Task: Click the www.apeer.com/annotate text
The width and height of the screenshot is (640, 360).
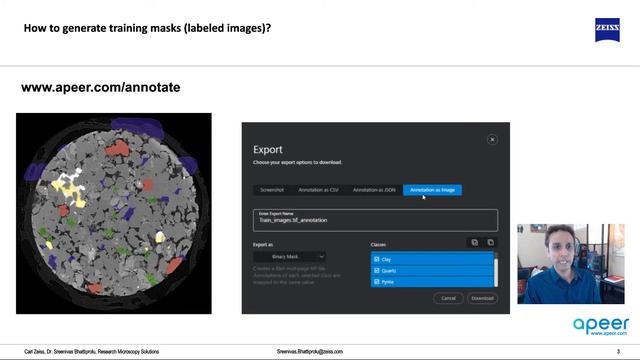Action: 101,87
